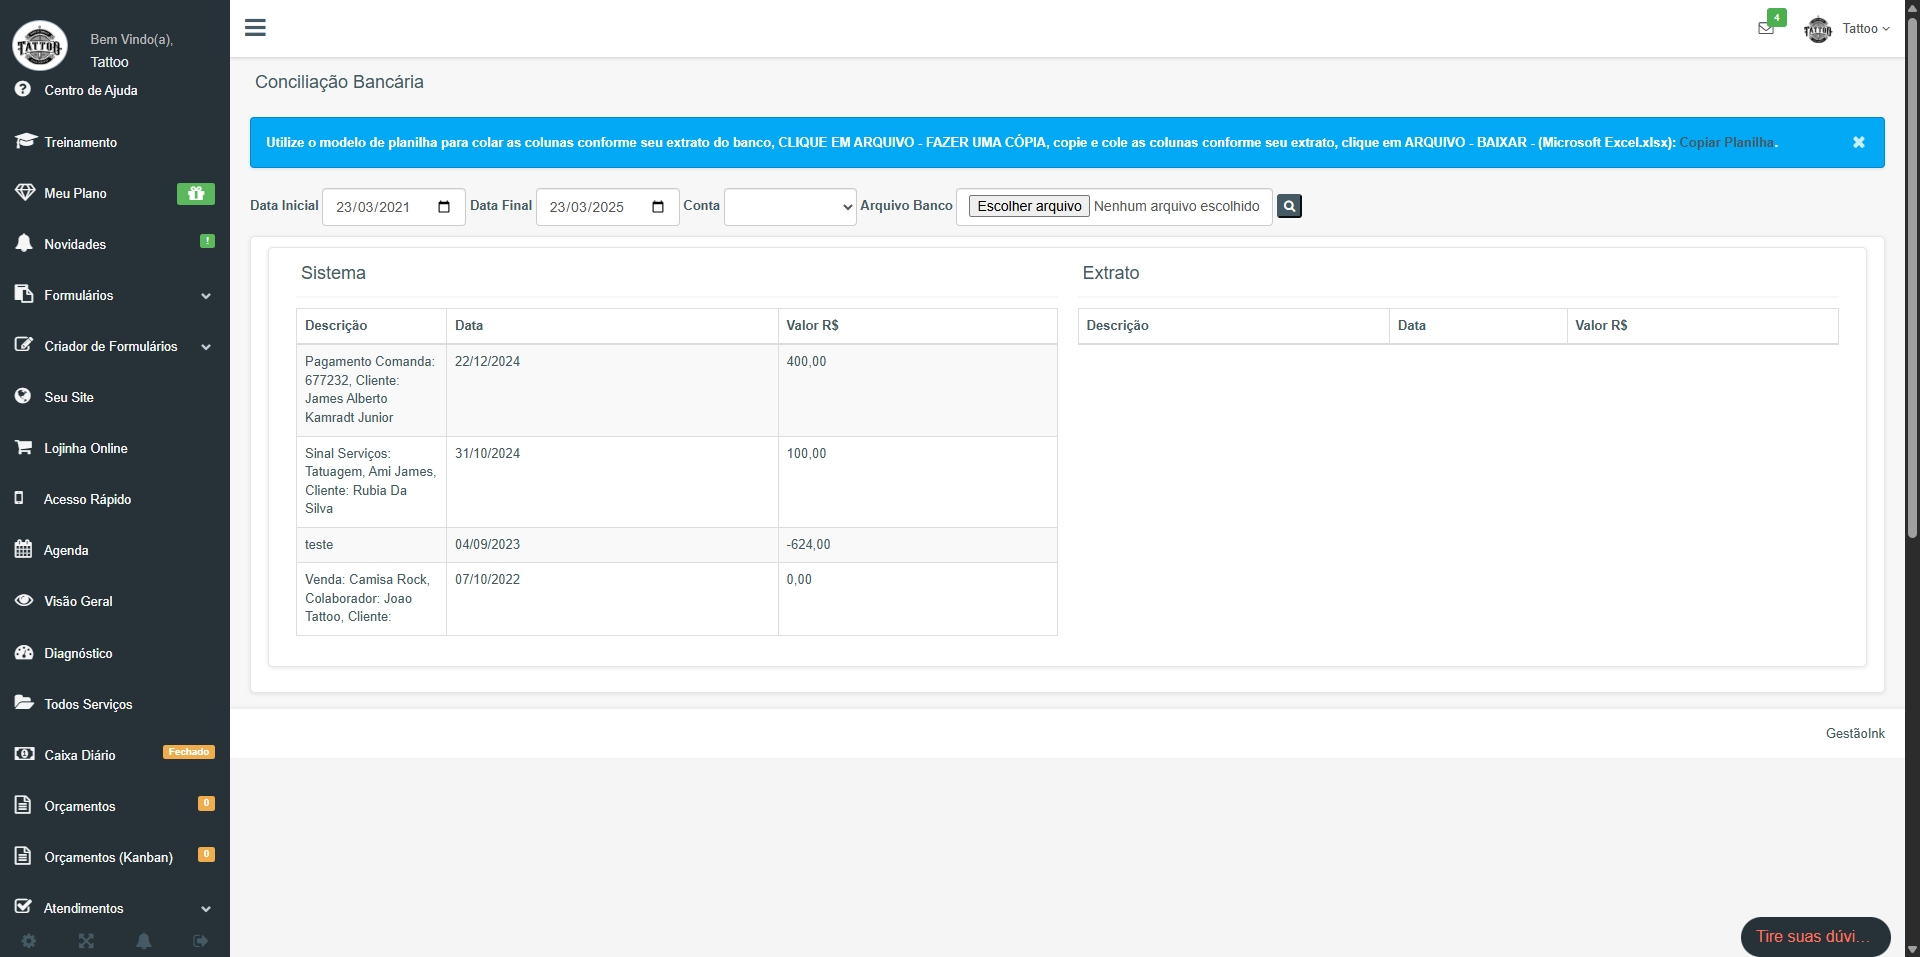The image size is (1920, 957).
Task: Open the Agenda menu item
Action: pos(115,550)
